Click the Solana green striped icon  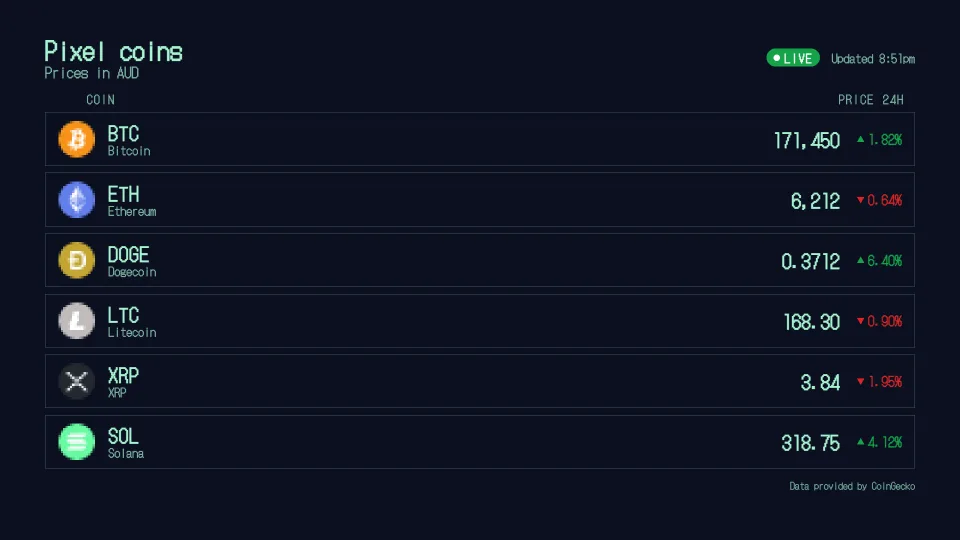[77, 441]
